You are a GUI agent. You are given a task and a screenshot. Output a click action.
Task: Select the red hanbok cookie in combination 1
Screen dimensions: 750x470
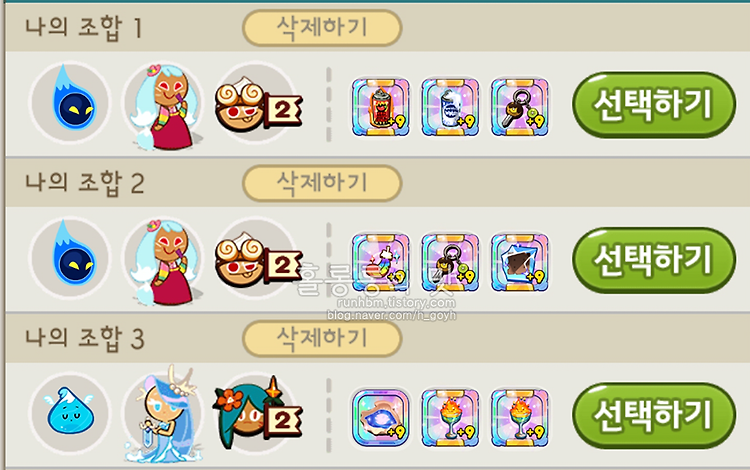coord(164,105)
